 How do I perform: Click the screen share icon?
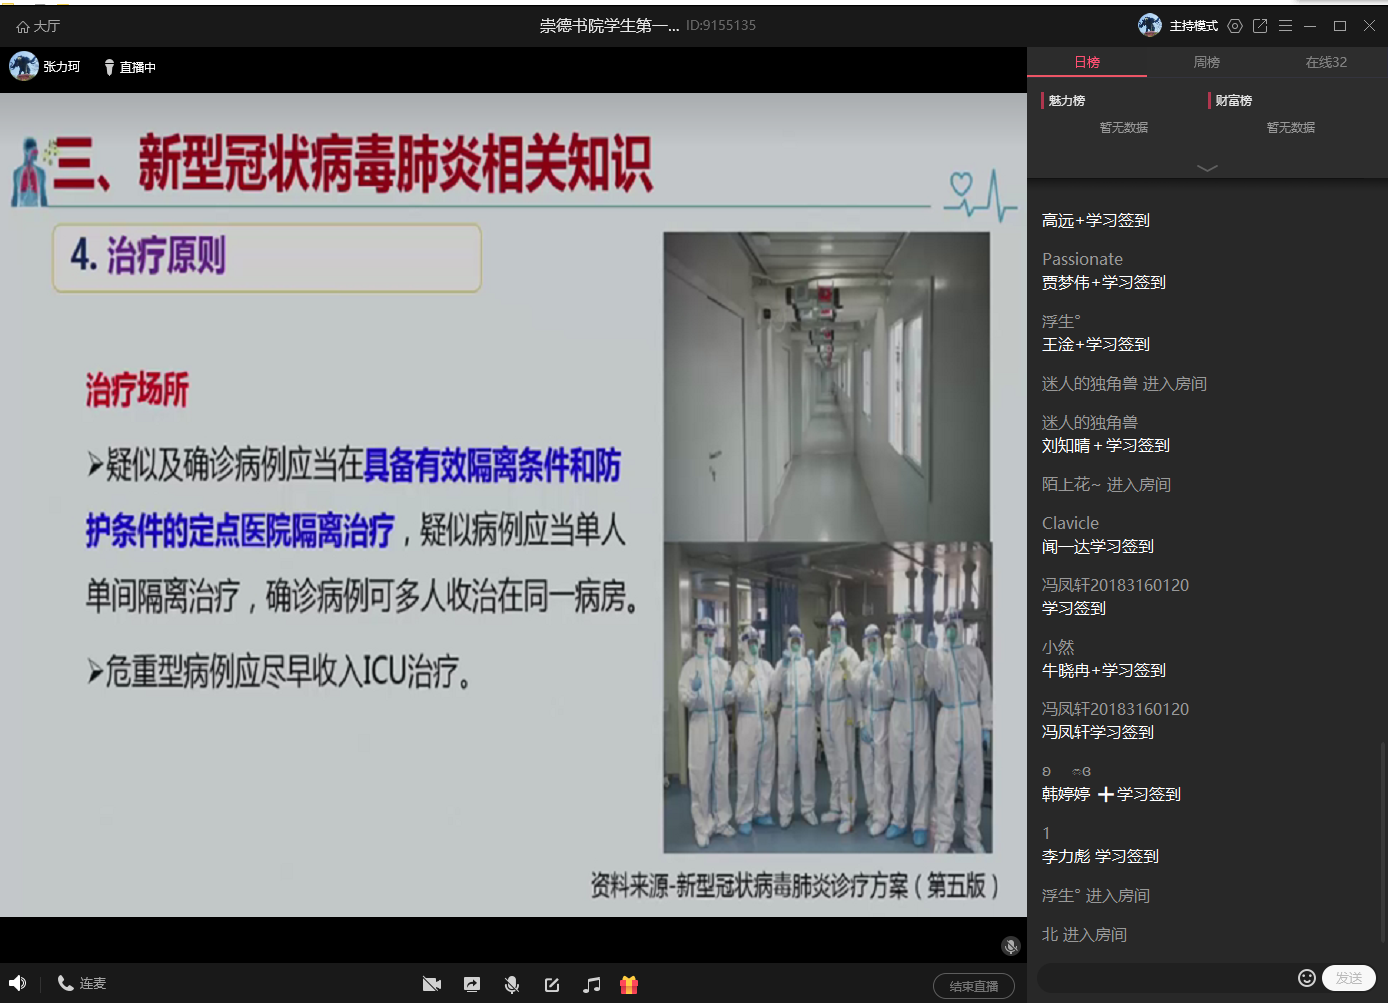[472, 984]
